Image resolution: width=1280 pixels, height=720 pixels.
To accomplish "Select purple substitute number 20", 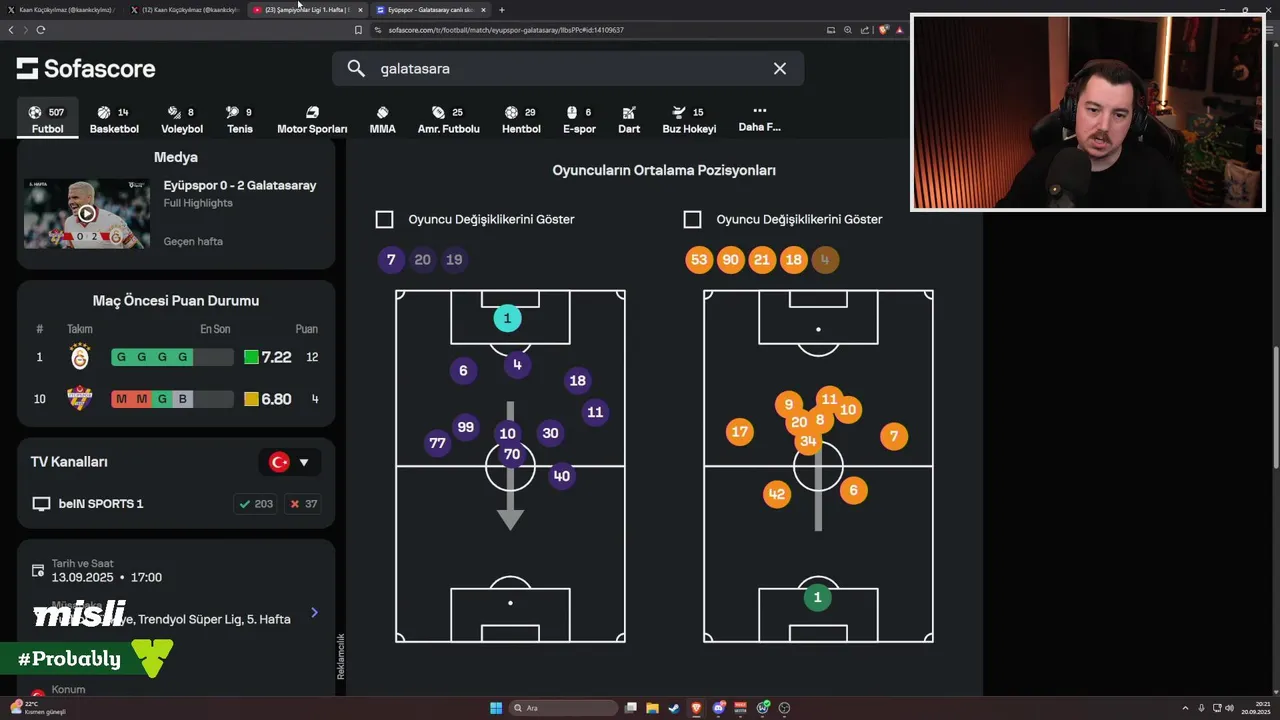I will pos(422,259).
